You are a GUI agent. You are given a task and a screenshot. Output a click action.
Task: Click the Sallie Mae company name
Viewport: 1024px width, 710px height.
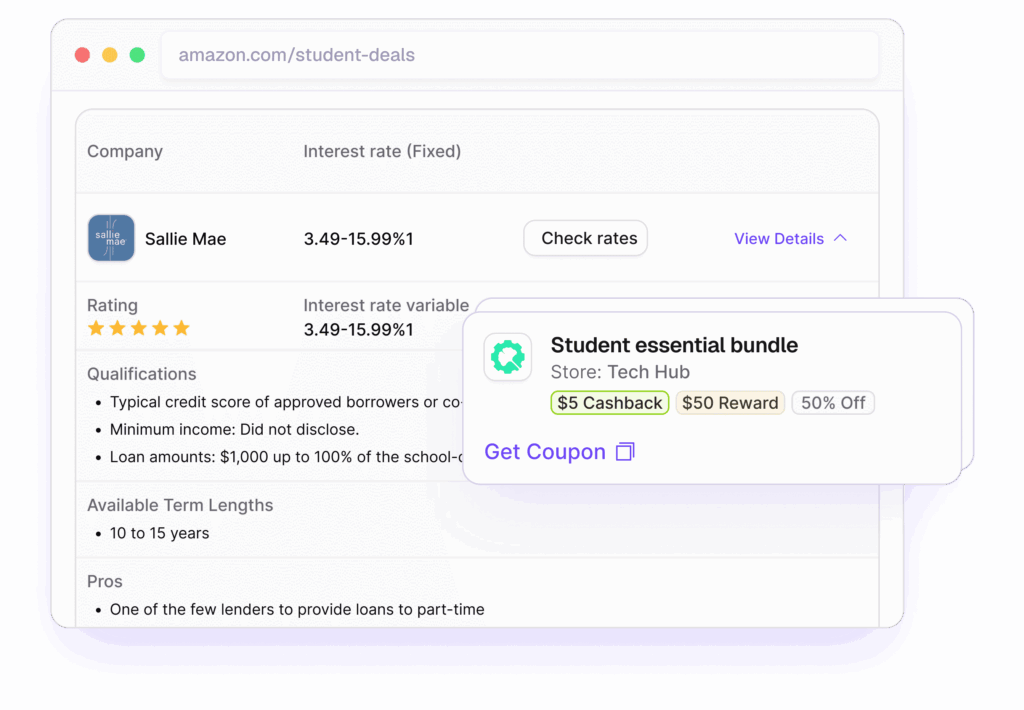185,239
